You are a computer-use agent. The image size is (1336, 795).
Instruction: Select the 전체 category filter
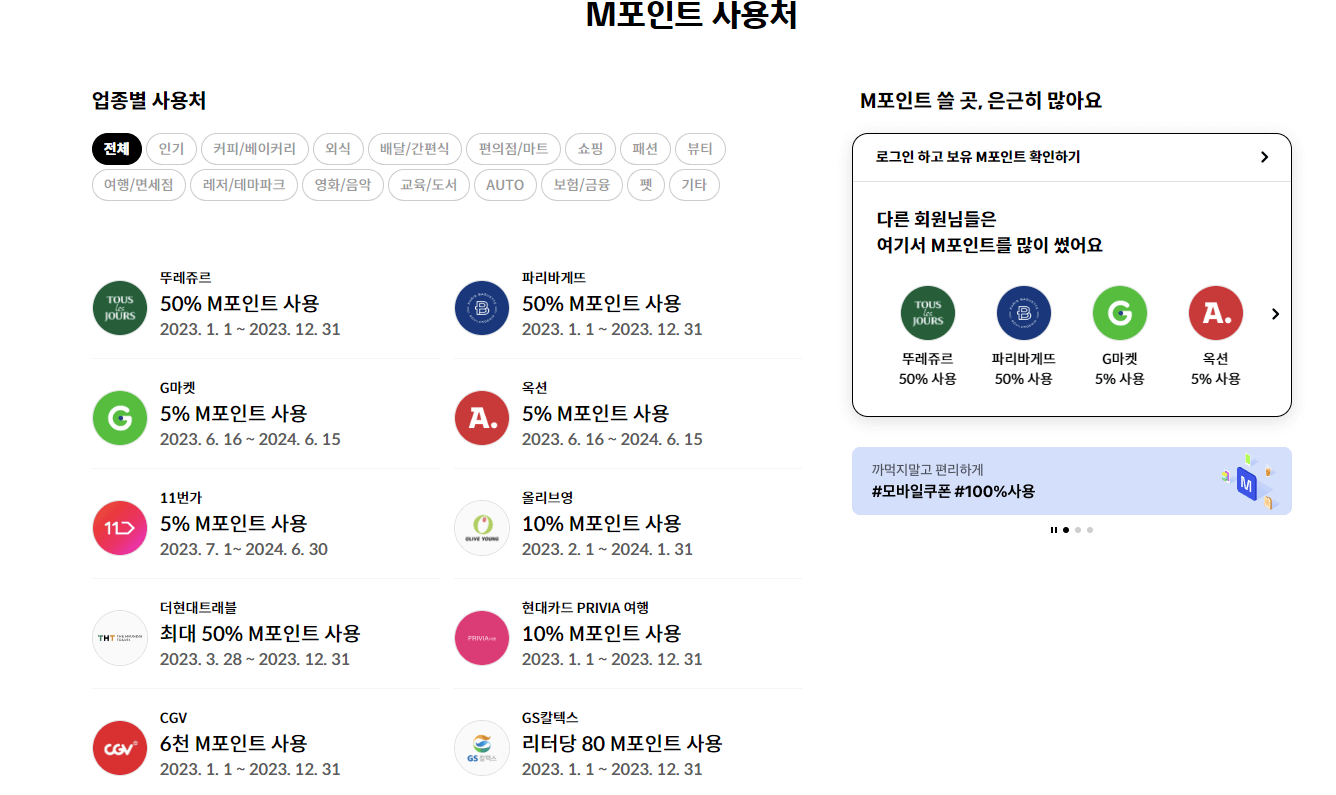pyautogui.click(x=117, y=149)
